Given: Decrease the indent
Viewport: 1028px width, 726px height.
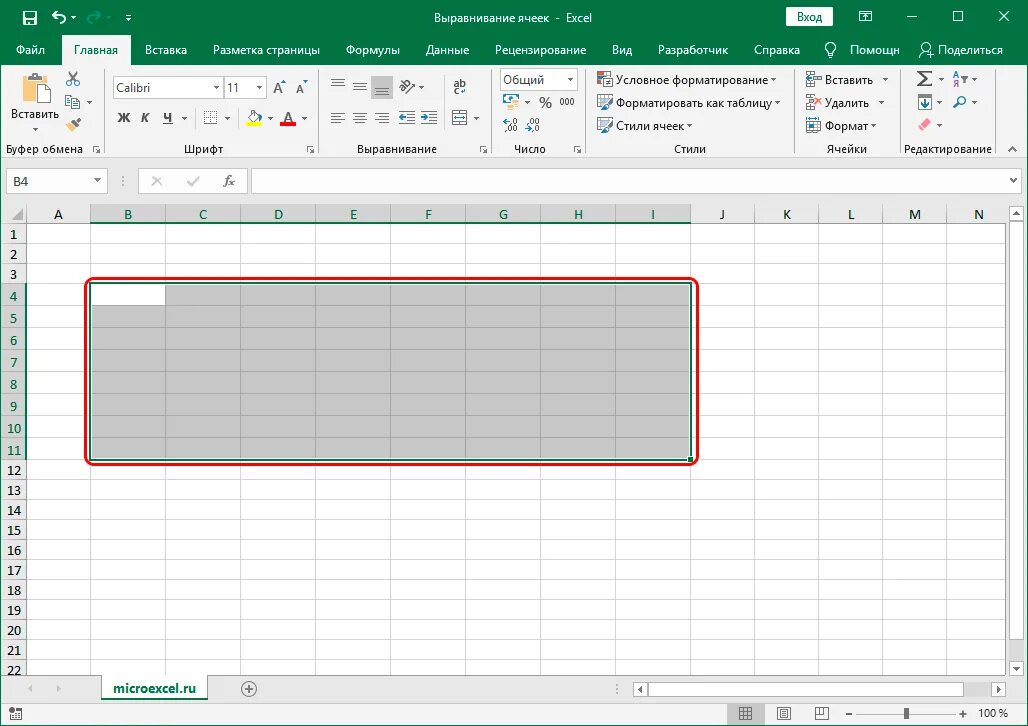Looking at the screenshot, I should coord(406,118).
